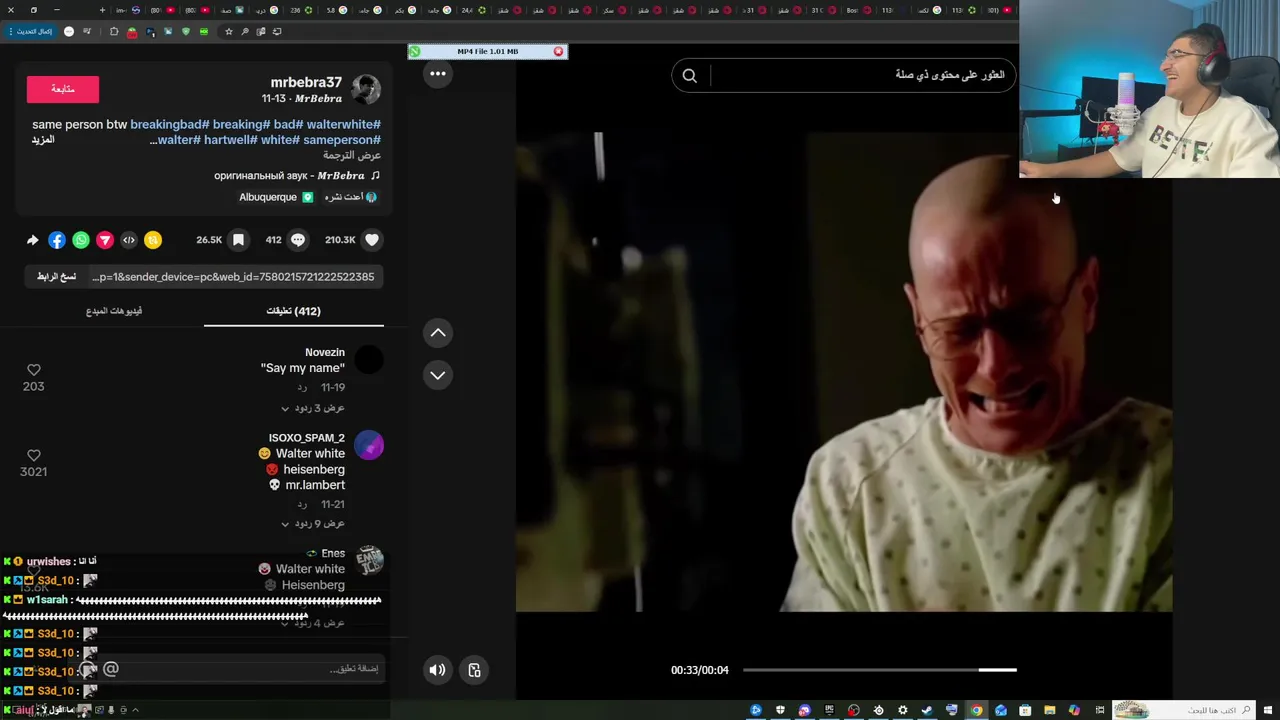Image resolution: width=1280 pixels, height=720 pixels.
Task: Send to friends via red paper-plane icon
Action: (105, 240)
